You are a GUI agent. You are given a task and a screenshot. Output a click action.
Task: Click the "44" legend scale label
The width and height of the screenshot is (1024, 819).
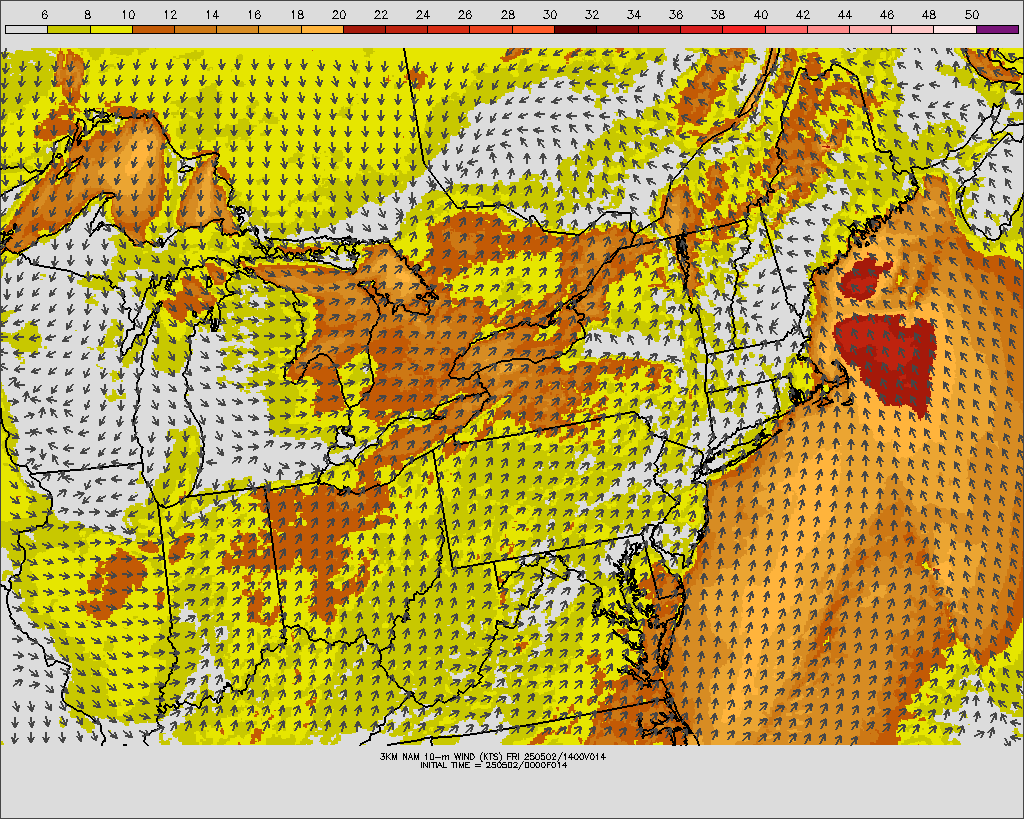pos(845,14)
